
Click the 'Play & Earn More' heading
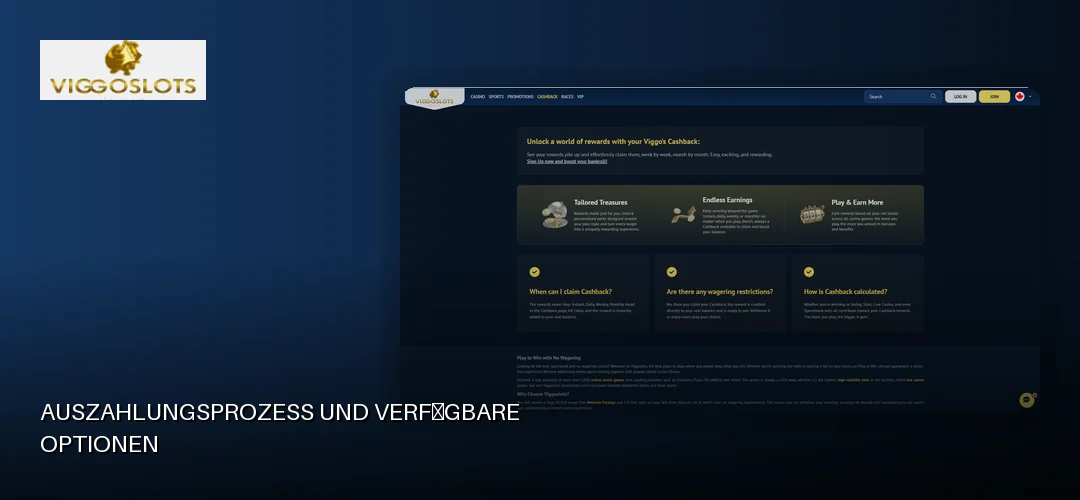(x=857, y=202)
